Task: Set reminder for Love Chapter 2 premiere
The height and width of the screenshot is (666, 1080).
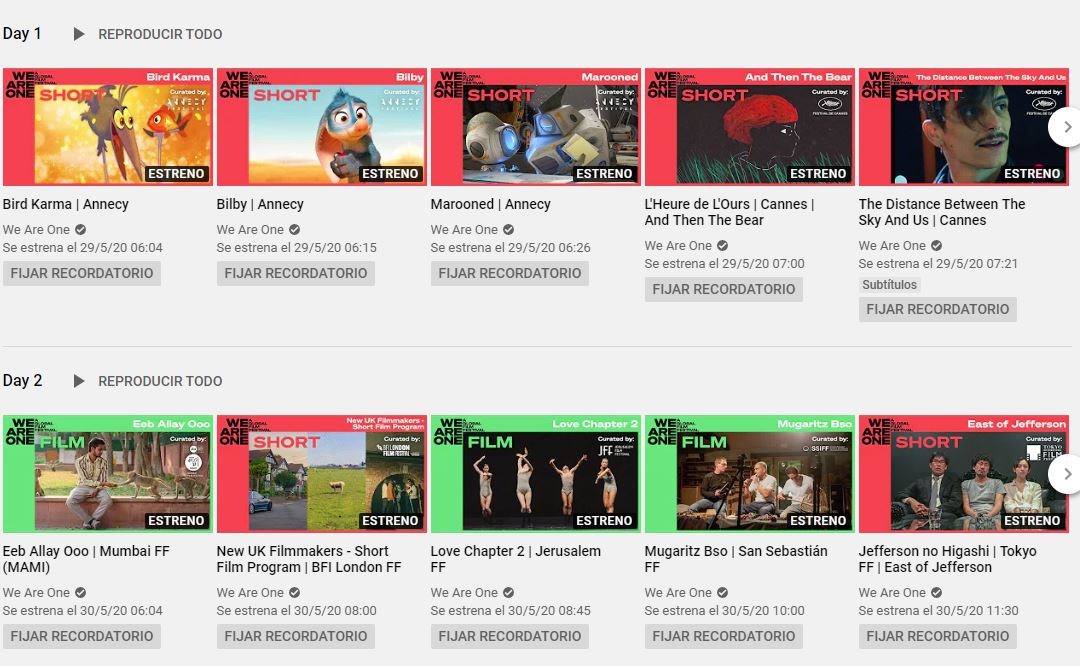Action: 510,636
